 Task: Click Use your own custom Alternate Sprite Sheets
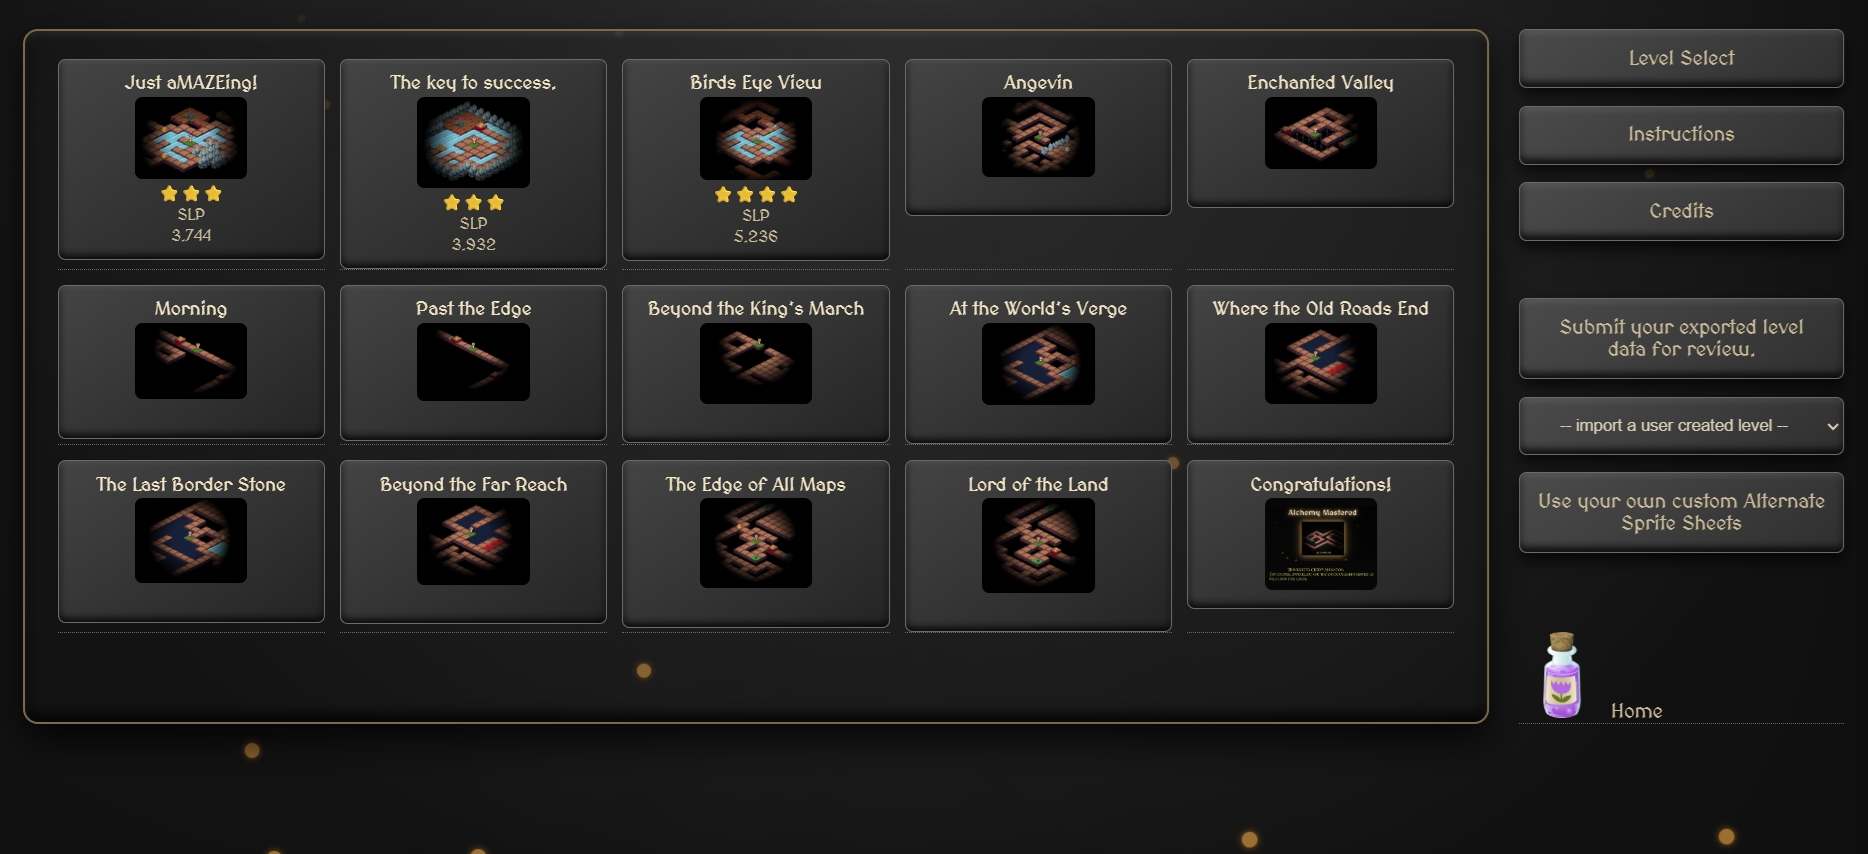point(1681,512)
